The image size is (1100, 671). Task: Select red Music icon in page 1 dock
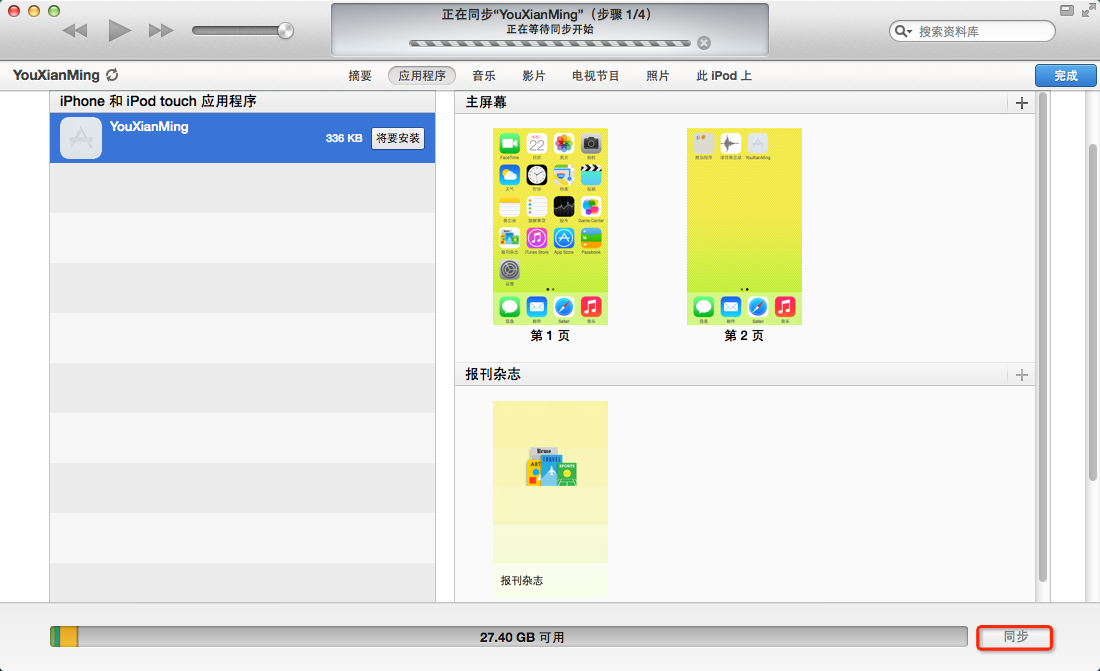tap(591, 307)
